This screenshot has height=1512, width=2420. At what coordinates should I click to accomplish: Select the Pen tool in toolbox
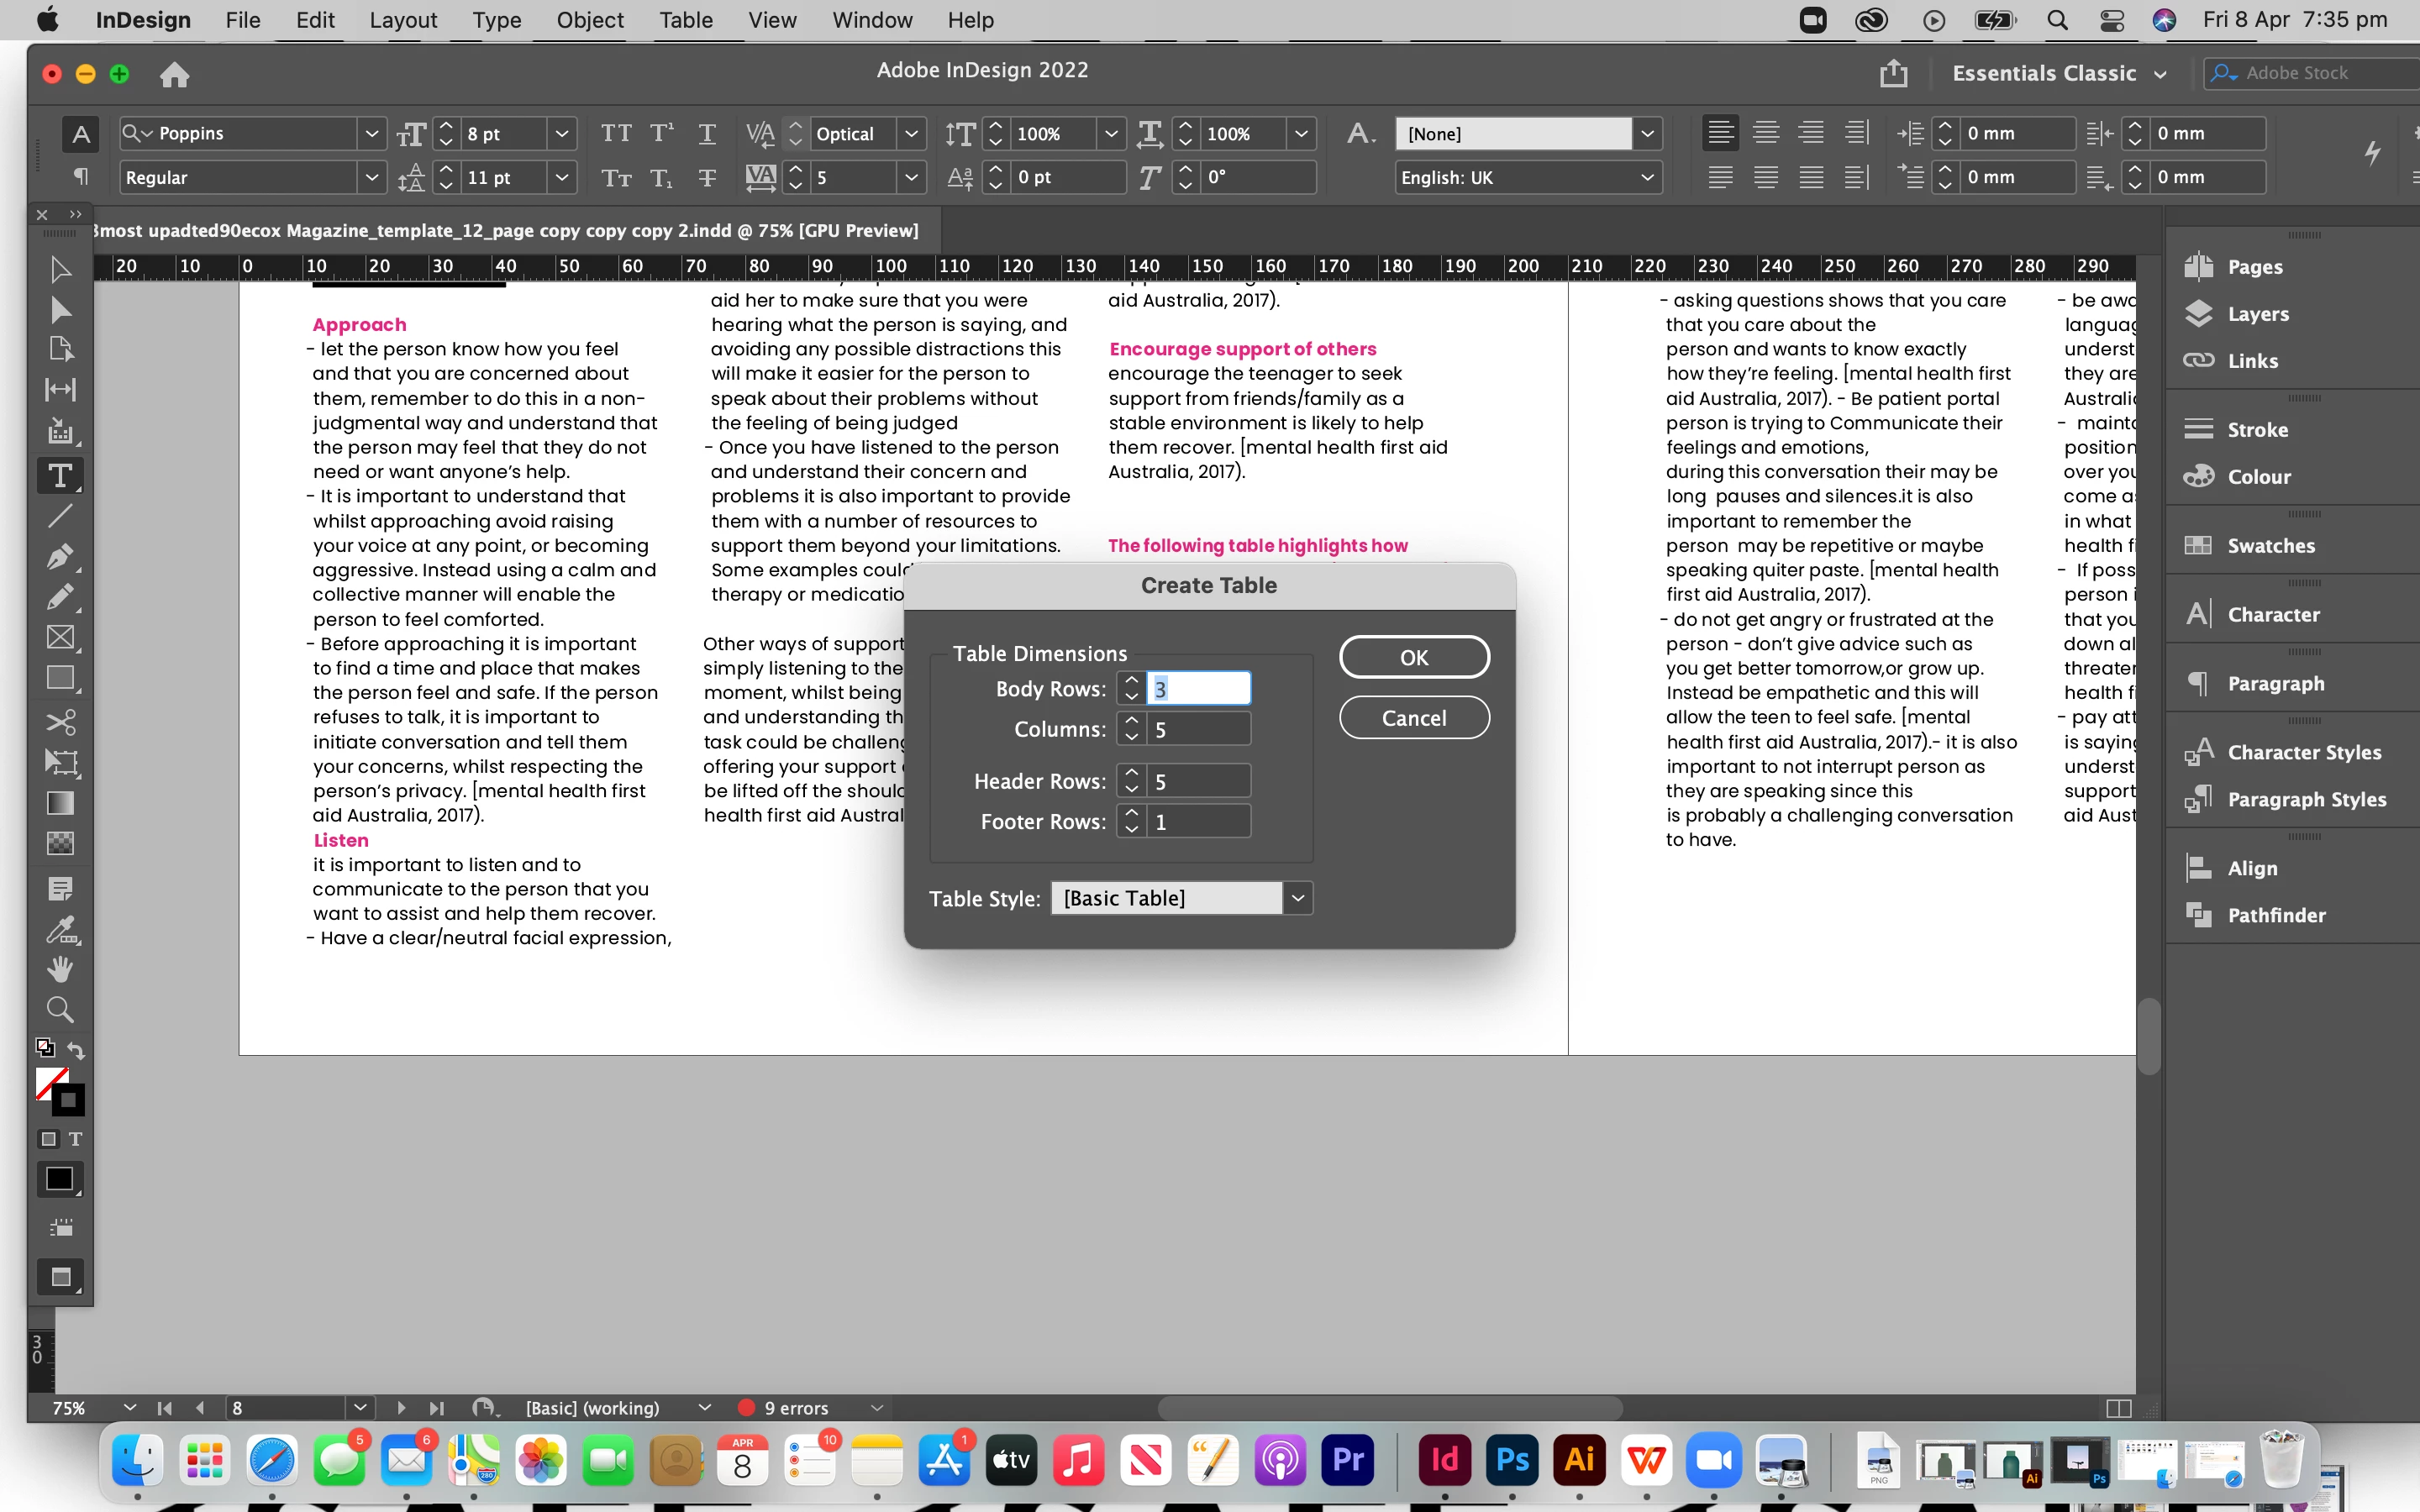(60, 557)
